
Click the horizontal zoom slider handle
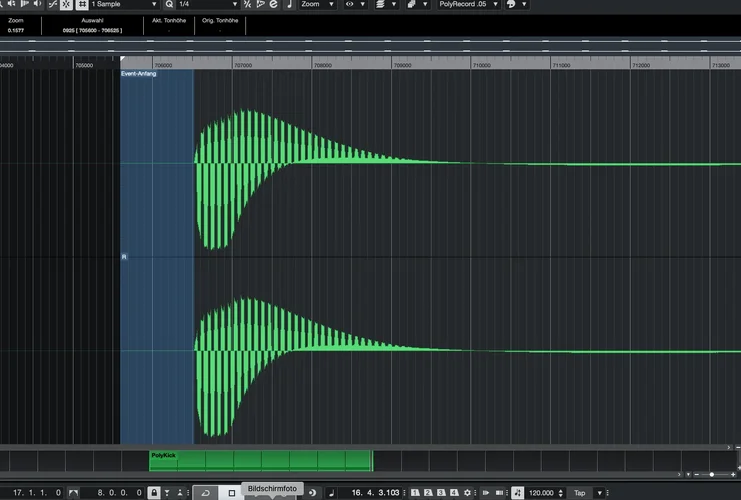click(x=712, y=474)
